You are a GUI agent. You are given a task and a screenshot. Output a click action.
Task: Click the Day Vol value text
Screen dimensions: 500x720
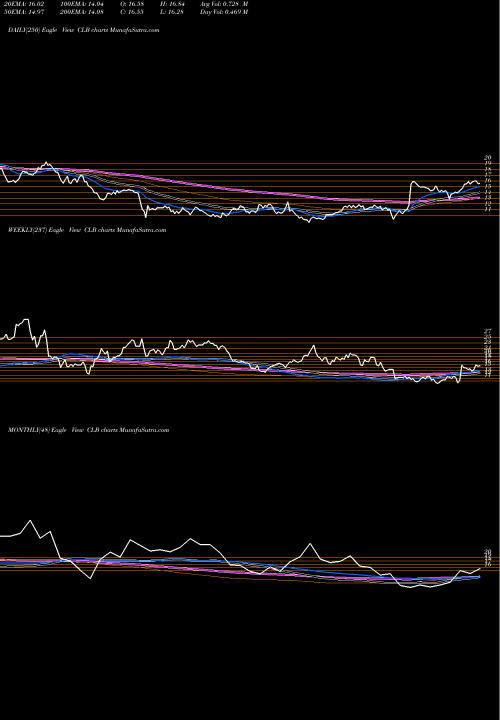[x=224, y=12]
